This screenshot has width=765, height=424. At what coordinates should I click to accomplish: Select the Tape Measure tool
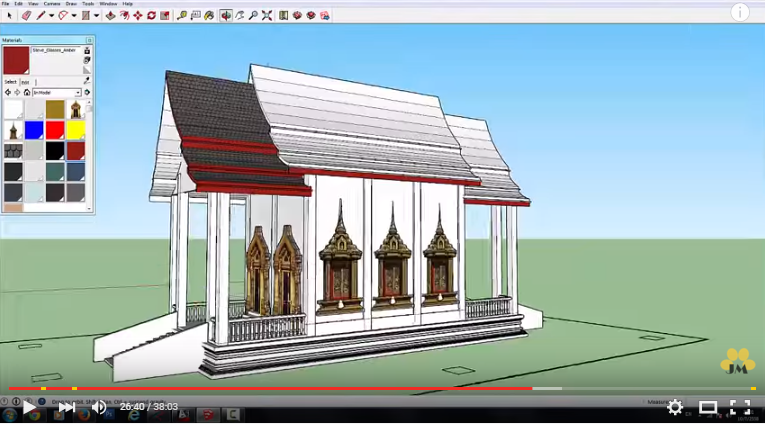tap(181, 16)
